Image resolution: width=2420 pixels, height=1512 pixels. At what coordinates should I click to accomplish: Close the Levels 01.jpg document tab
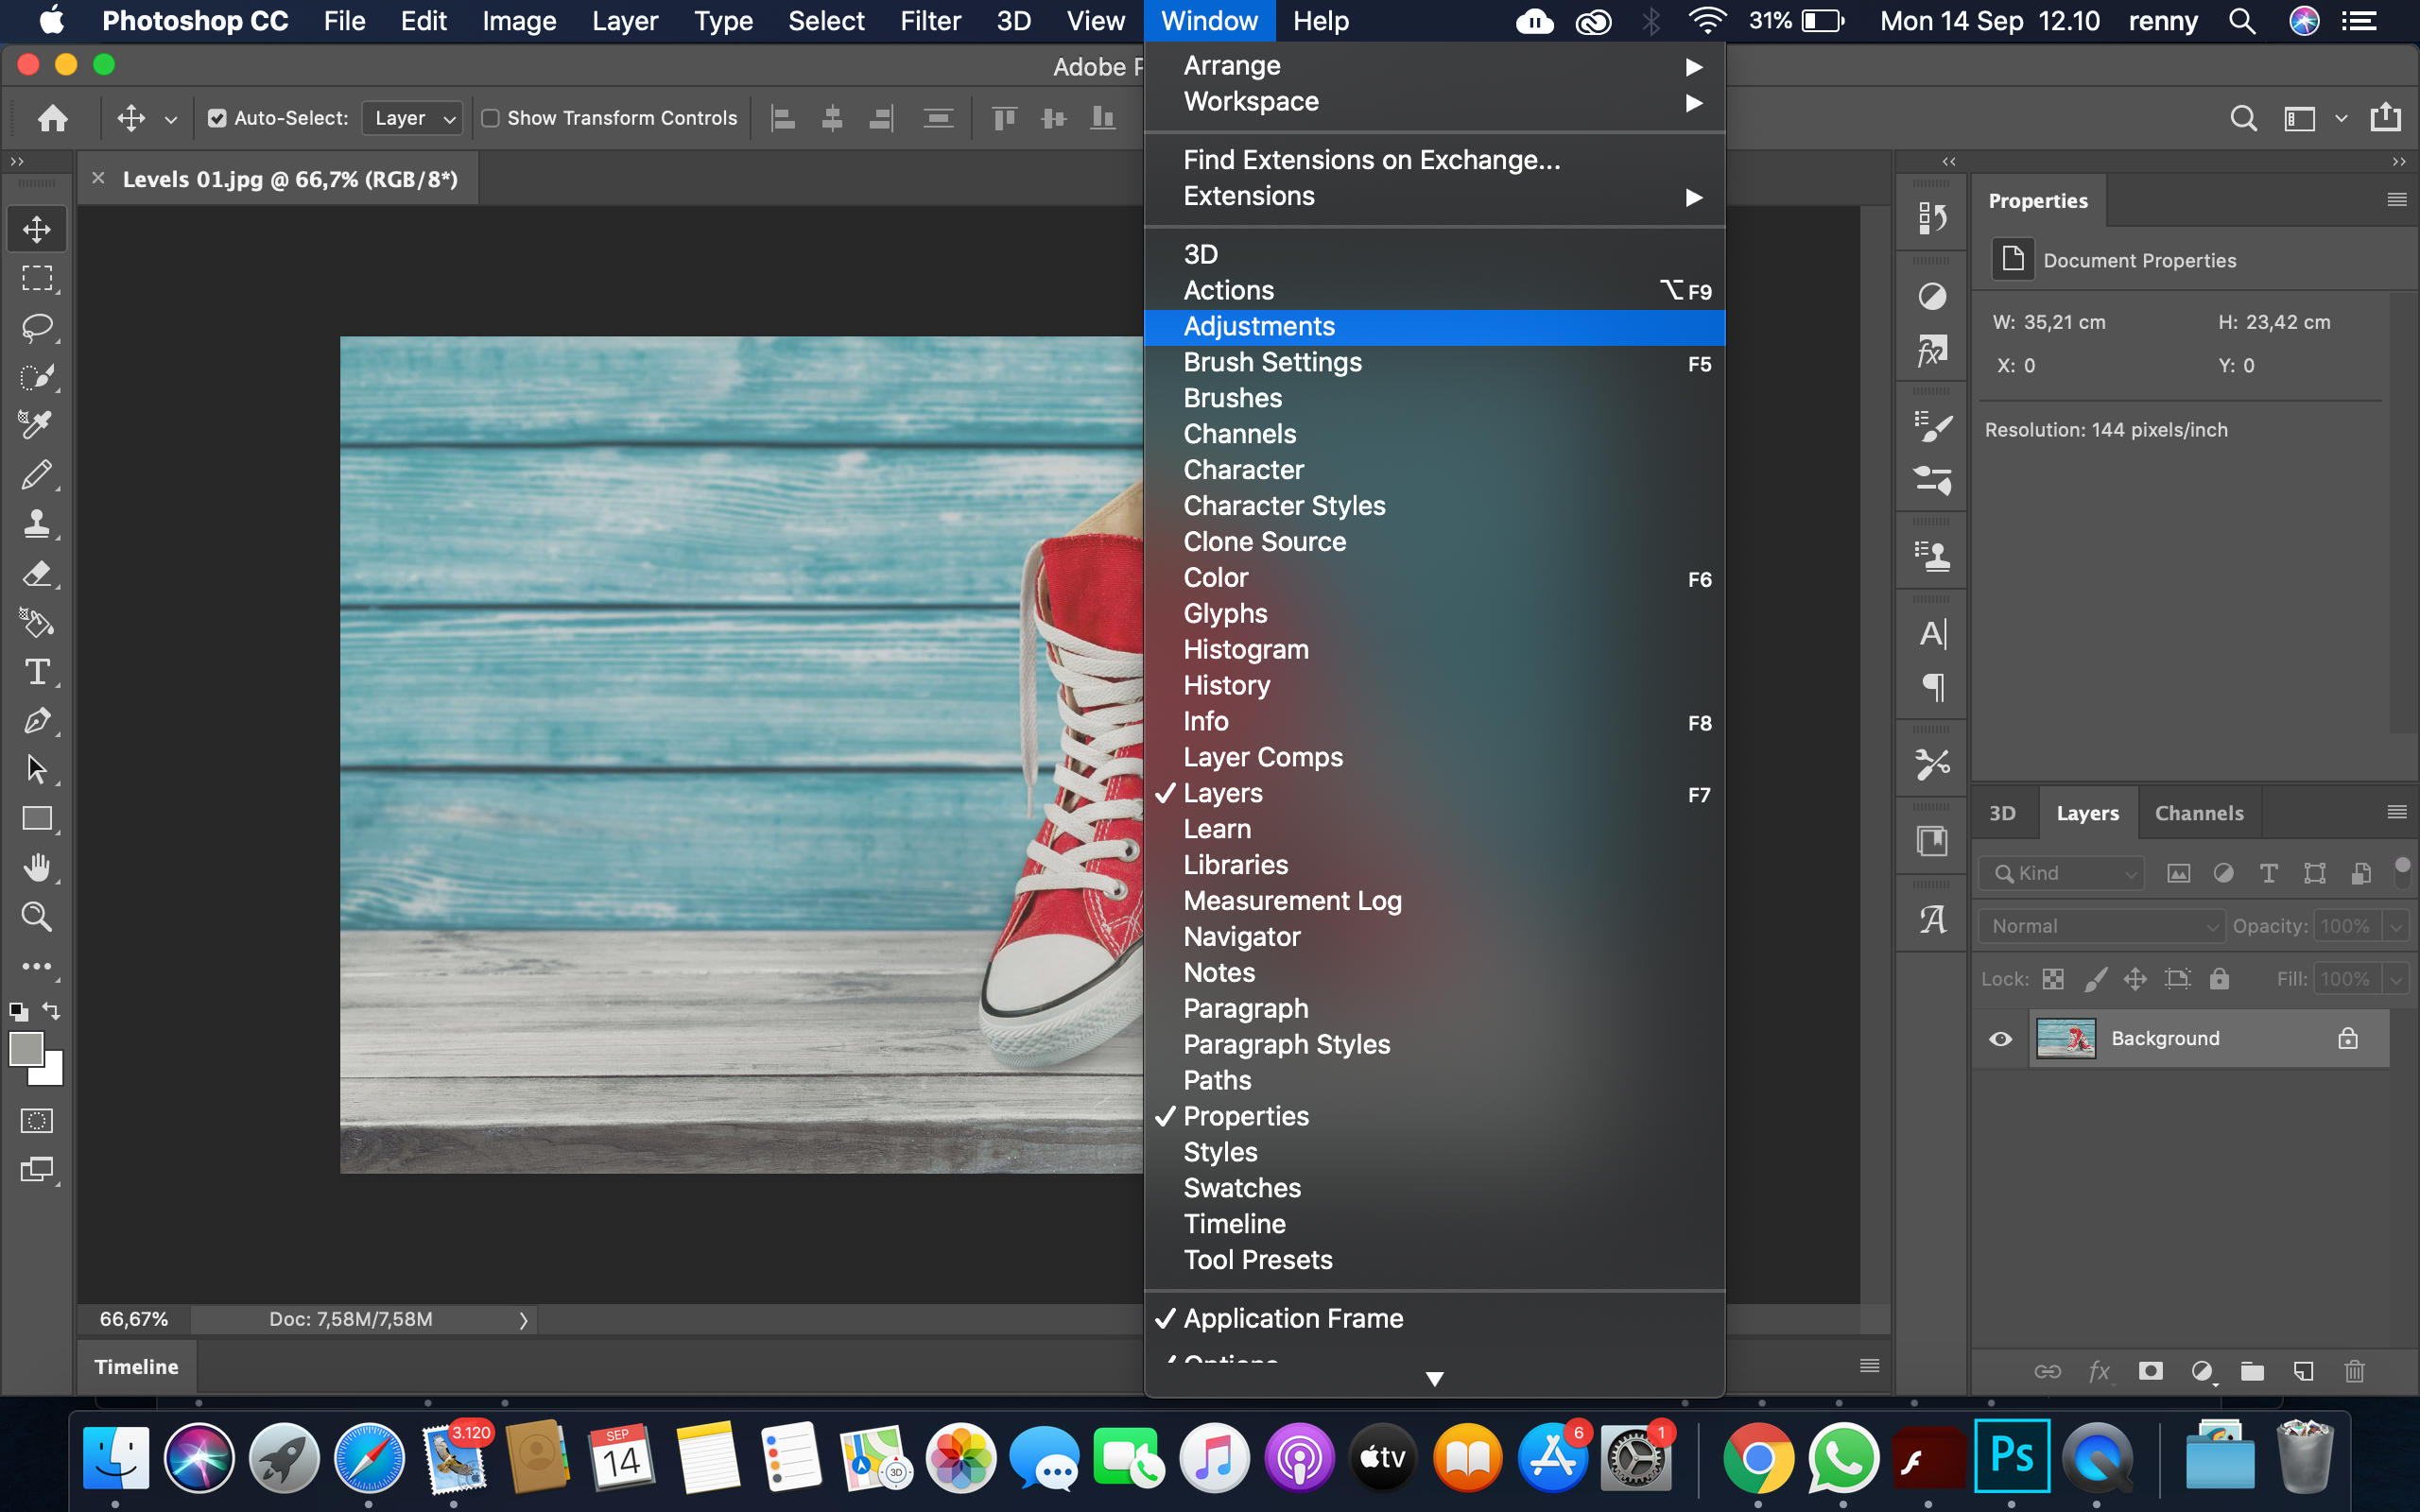pyautogui.click(x=98, y=178)
